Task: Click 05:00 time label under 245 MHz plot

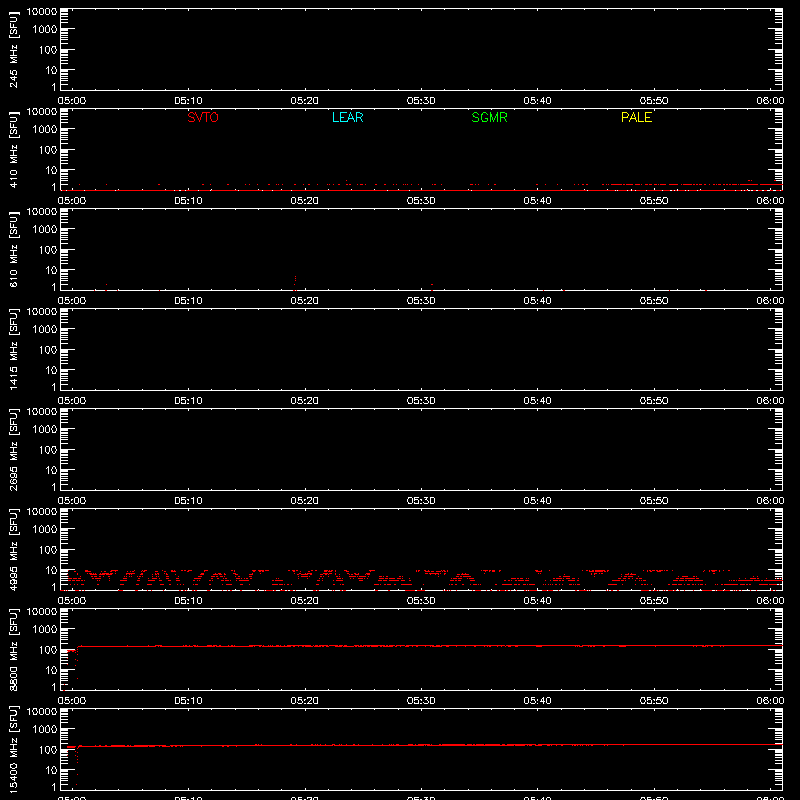Action: 72,101
